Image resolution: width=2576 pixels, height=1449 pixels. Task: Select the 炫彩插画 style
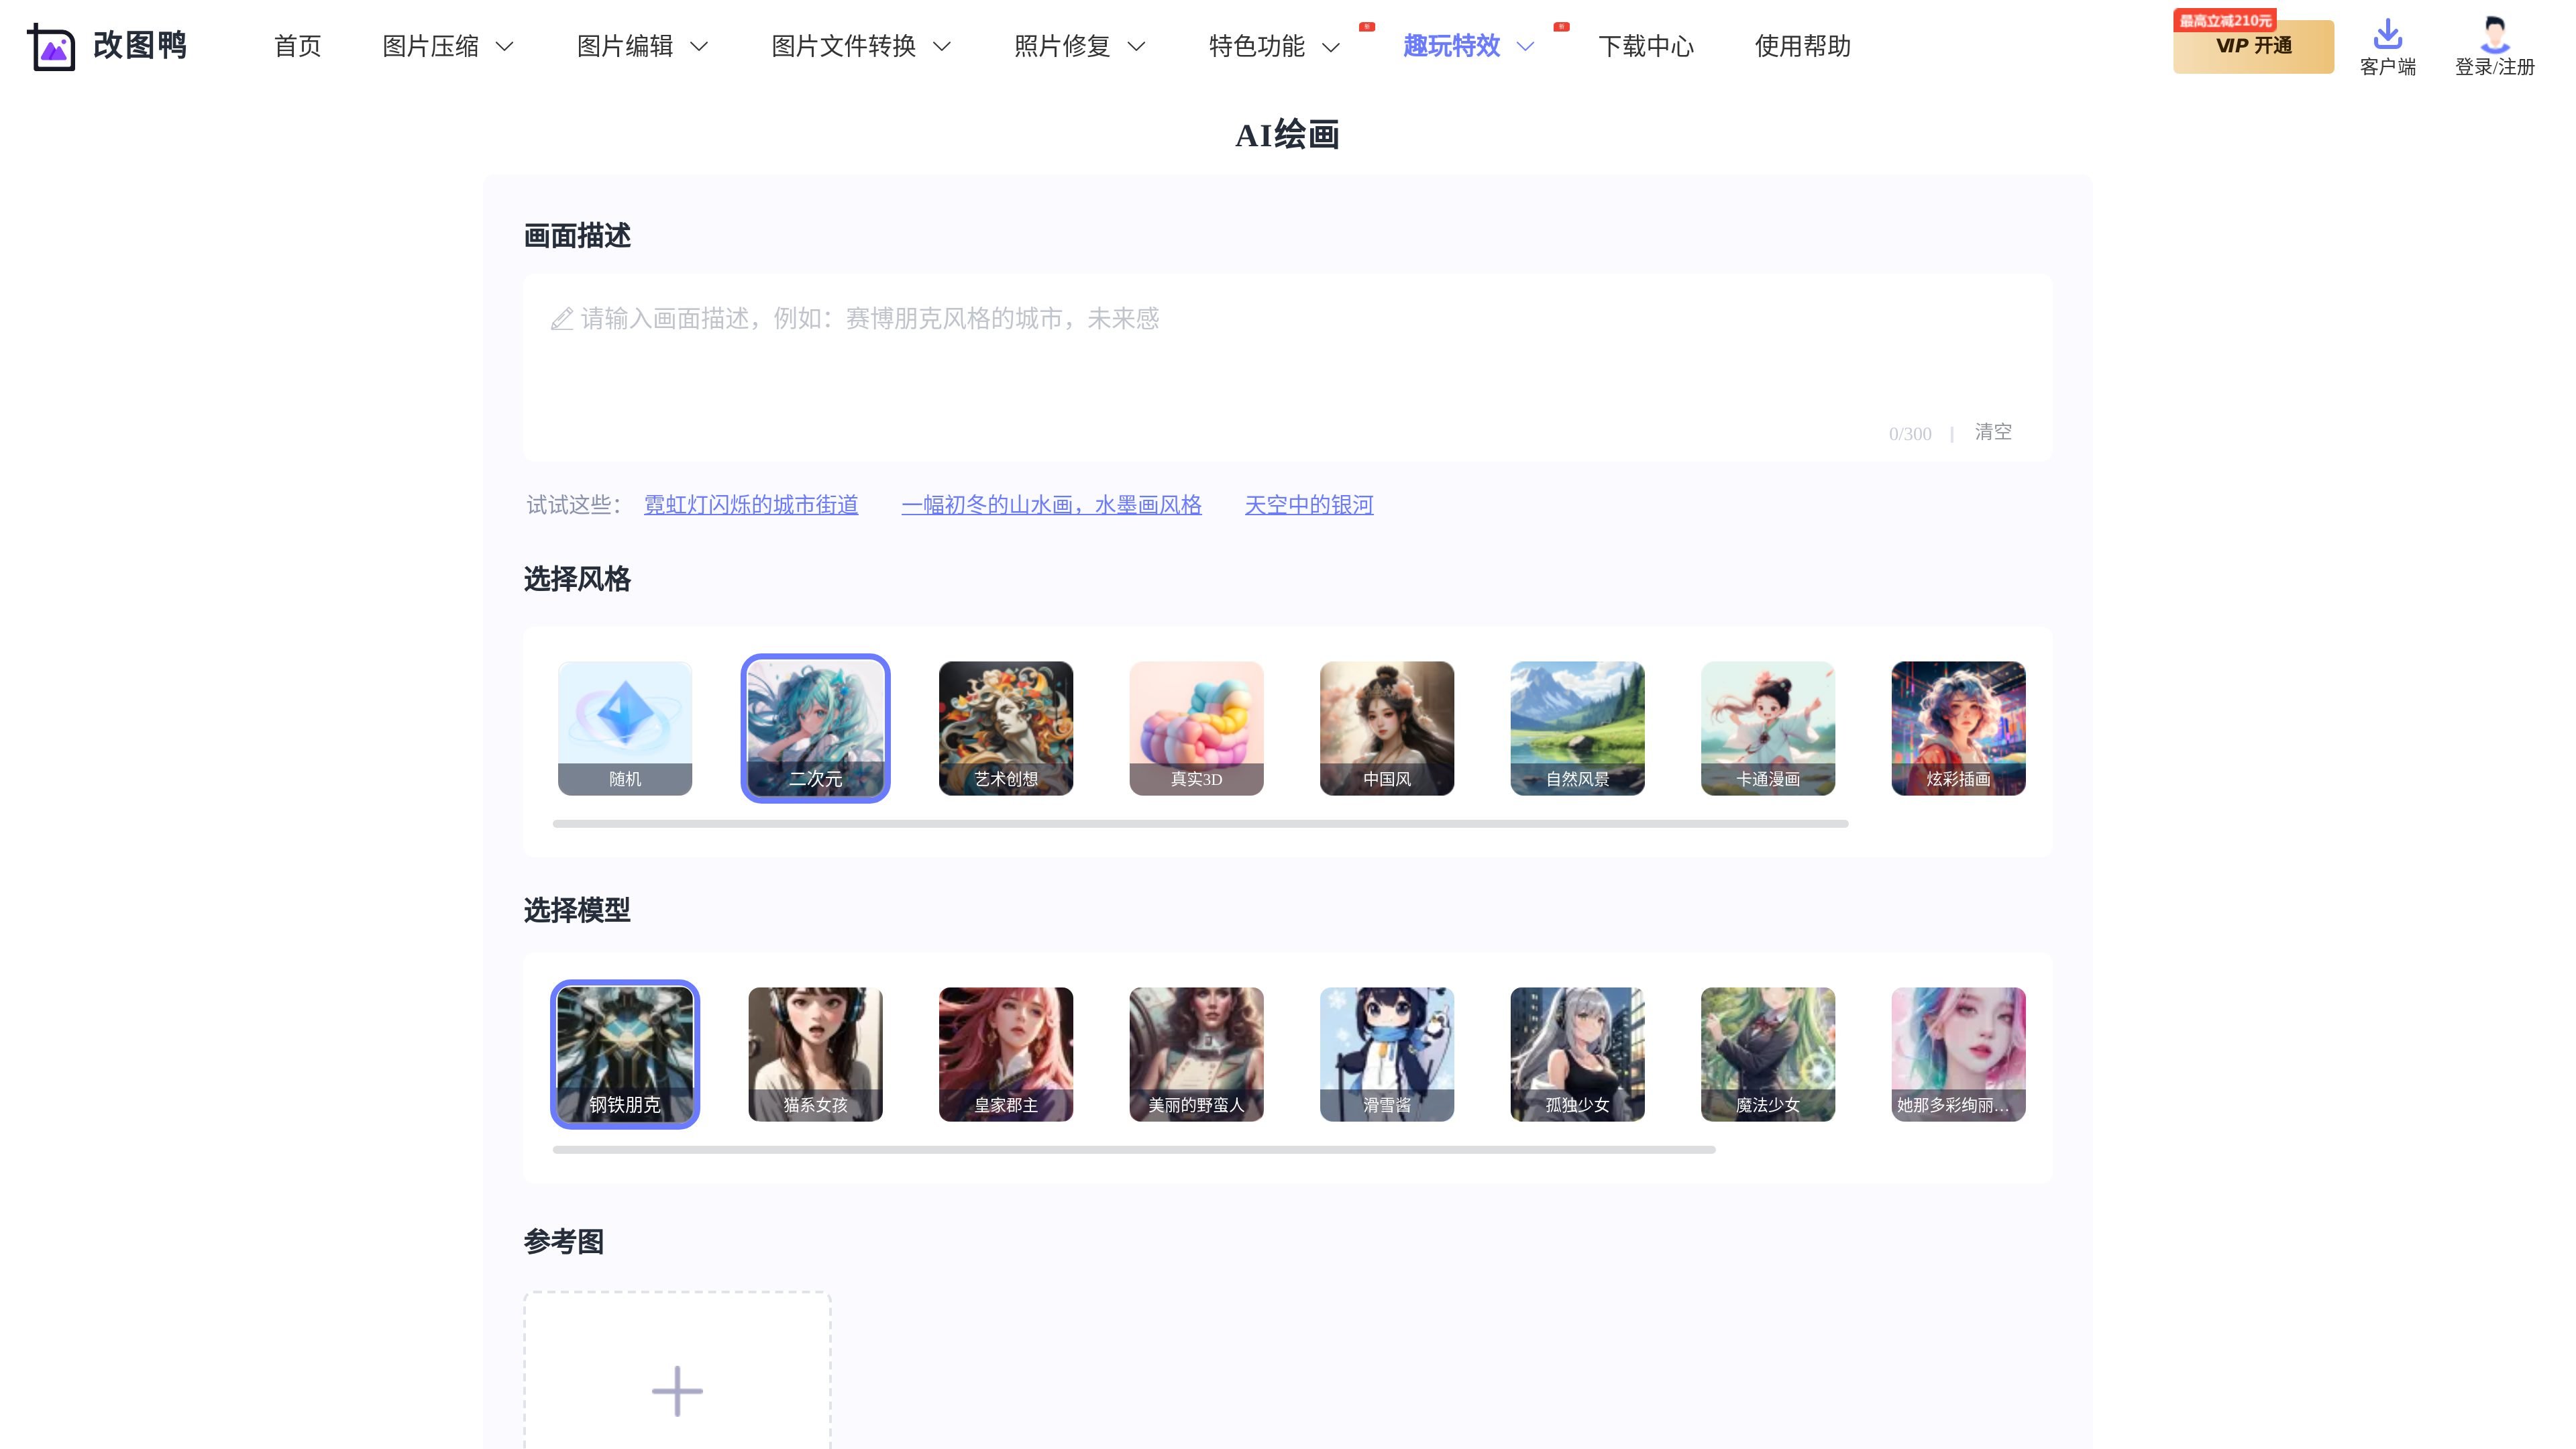coord(1958,728)
